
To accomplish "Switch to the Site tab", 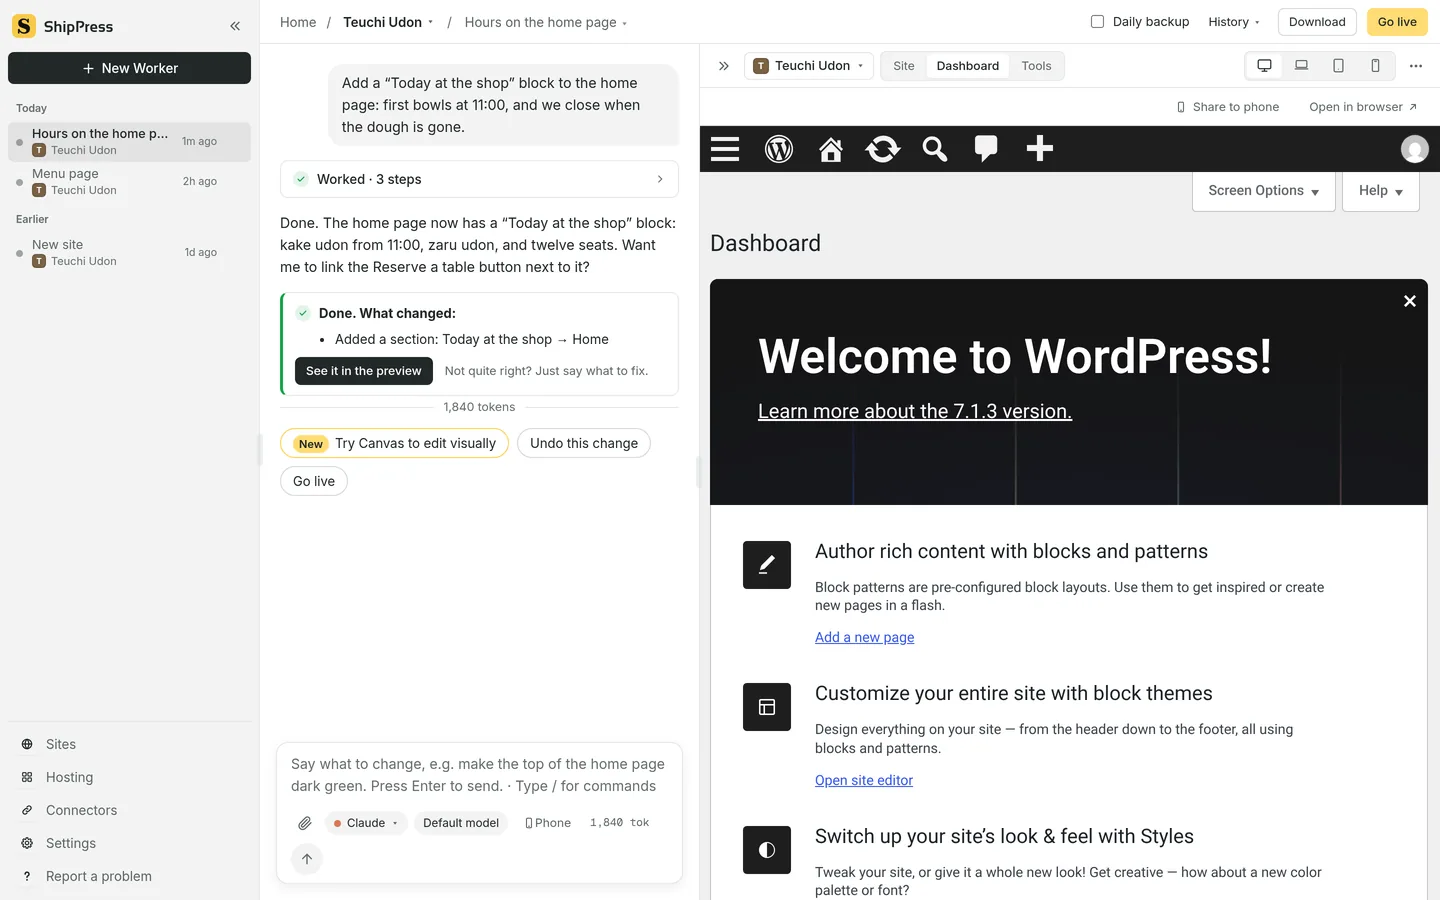I will [x=904, y=66].
